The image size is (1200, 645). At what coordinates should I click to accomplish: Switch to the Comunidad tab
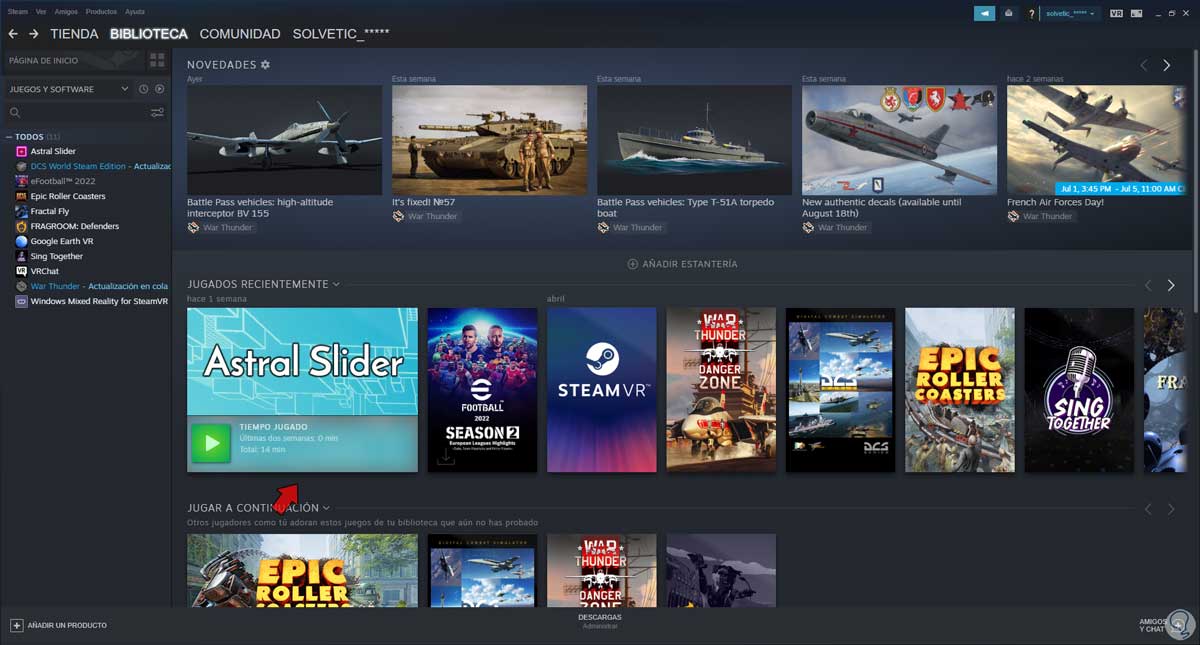pos(240,34)
